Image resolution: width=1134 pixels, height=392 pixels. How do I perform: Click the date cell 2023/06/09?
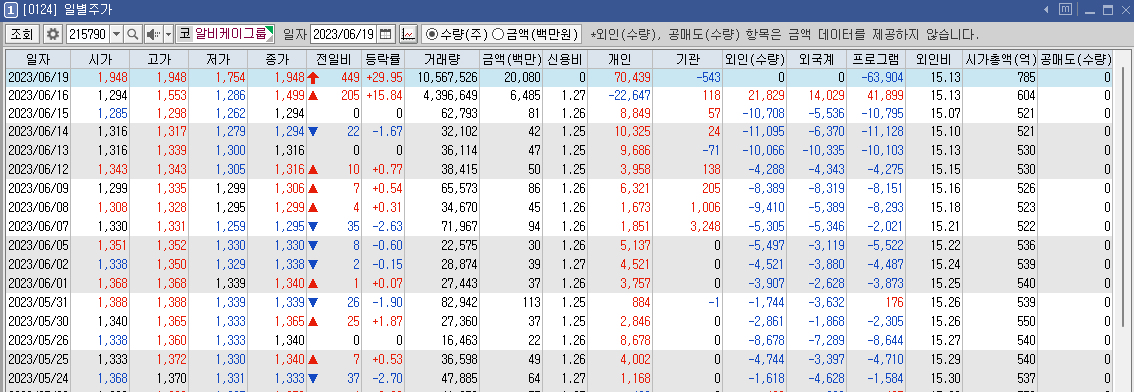(x=37, y=188)
